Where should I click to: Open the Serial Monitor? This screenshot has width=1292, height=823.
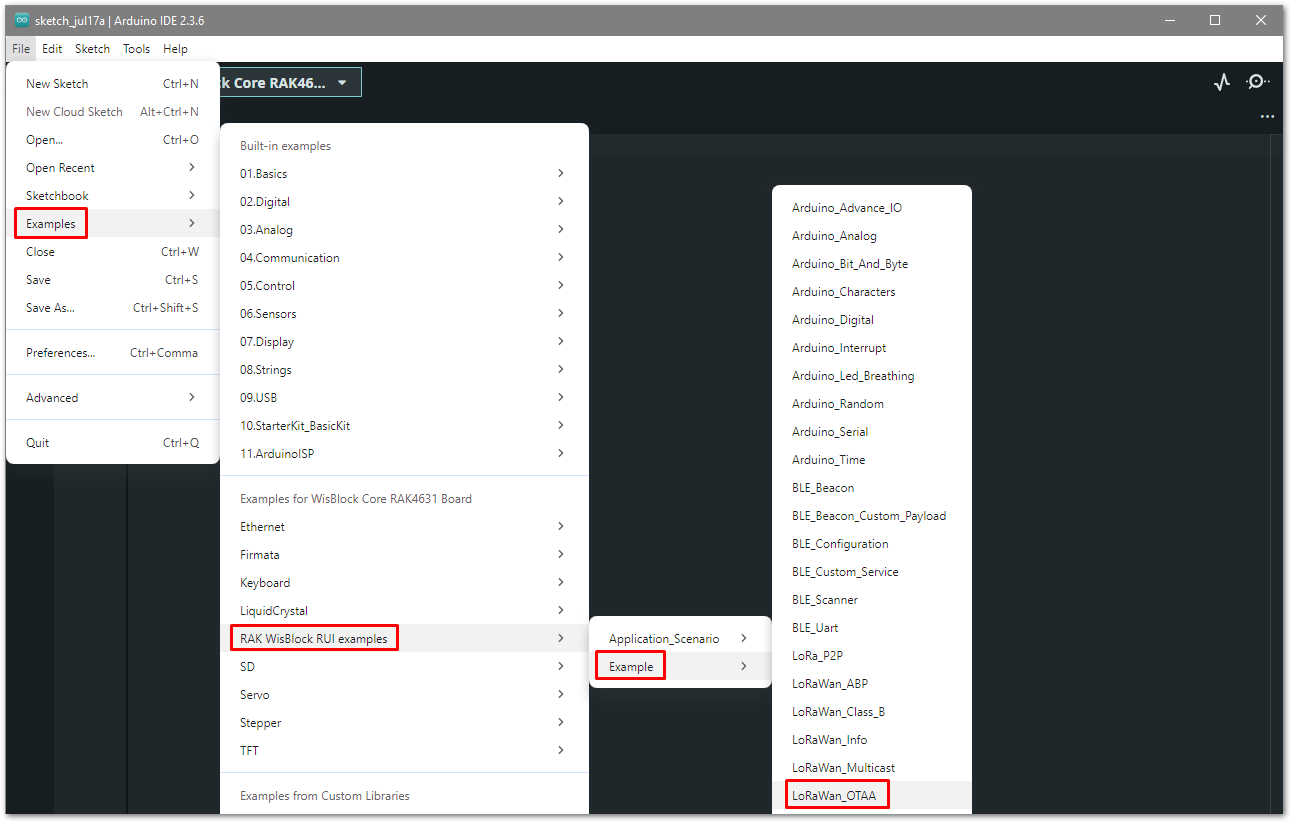tap(1257, 82)
